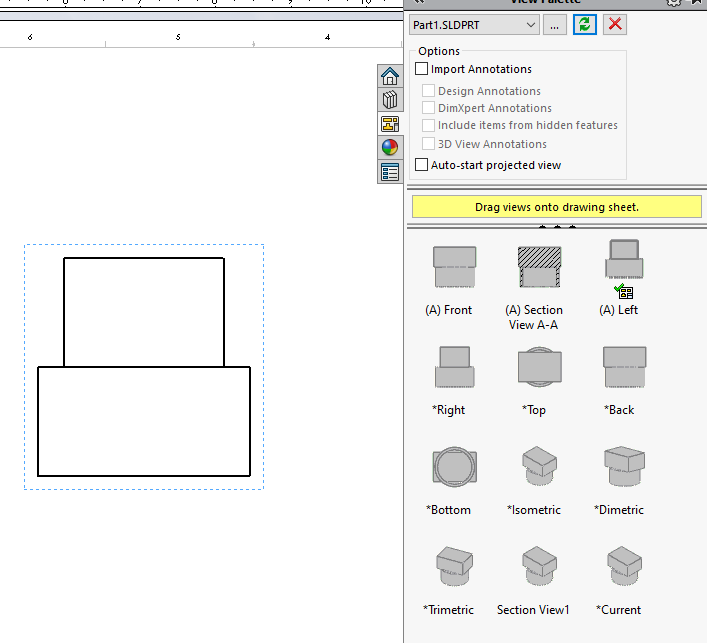This screenshot has width=707, height=643.
Task: Open the Design Library tab
Action: tap(390, 100)
